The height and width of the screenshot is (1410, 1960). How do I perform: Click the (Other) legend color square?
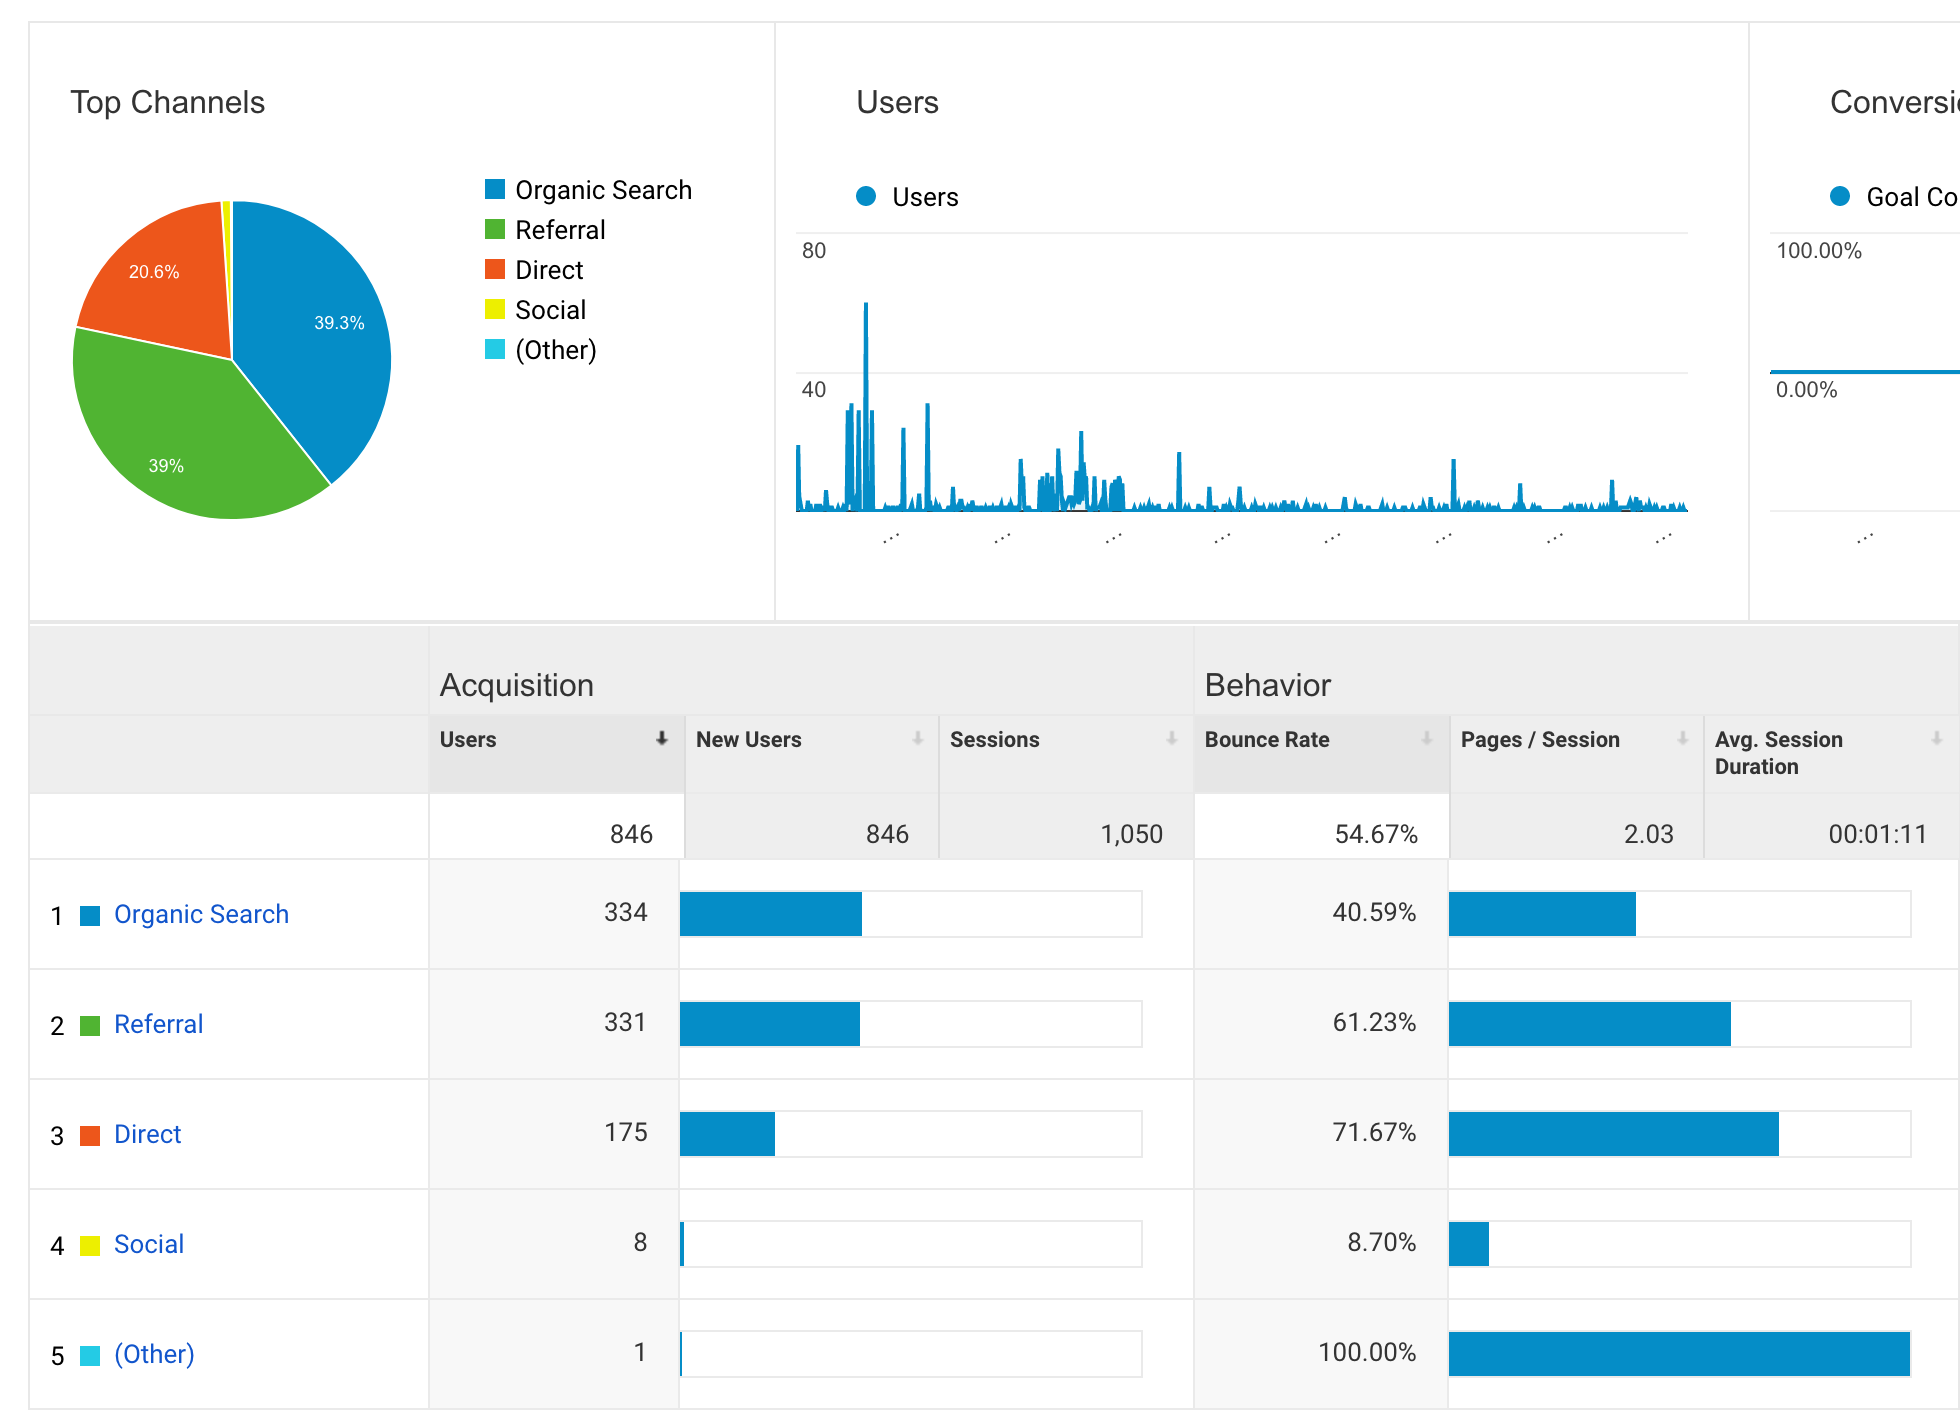(495, 349)
